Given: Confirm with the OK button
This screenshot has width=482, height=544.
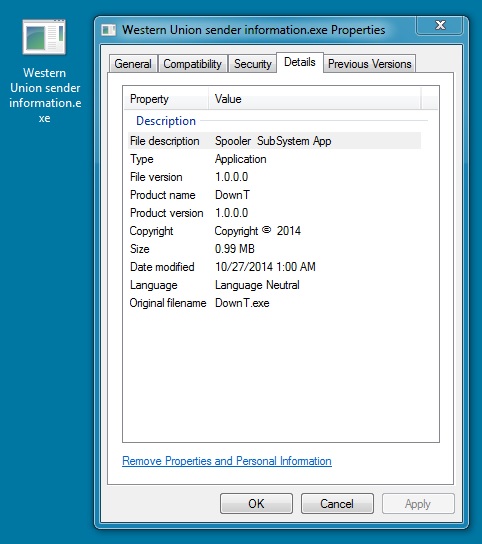Looking at the screenshot, I should [x=256, y=503].
